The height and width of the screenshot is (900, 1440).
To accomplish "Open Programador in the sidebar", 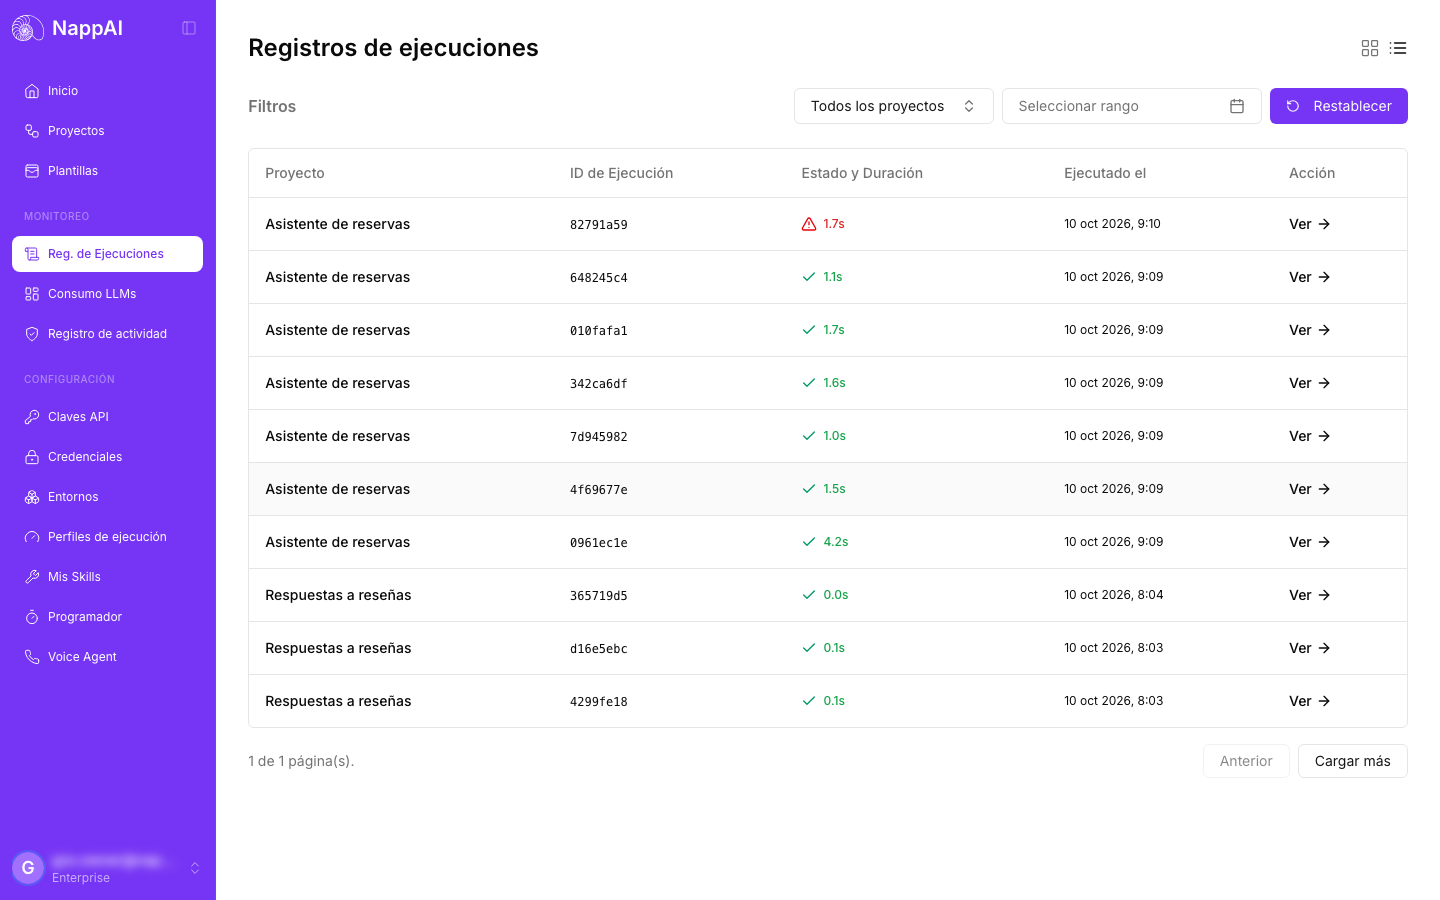I will (107, 617).
